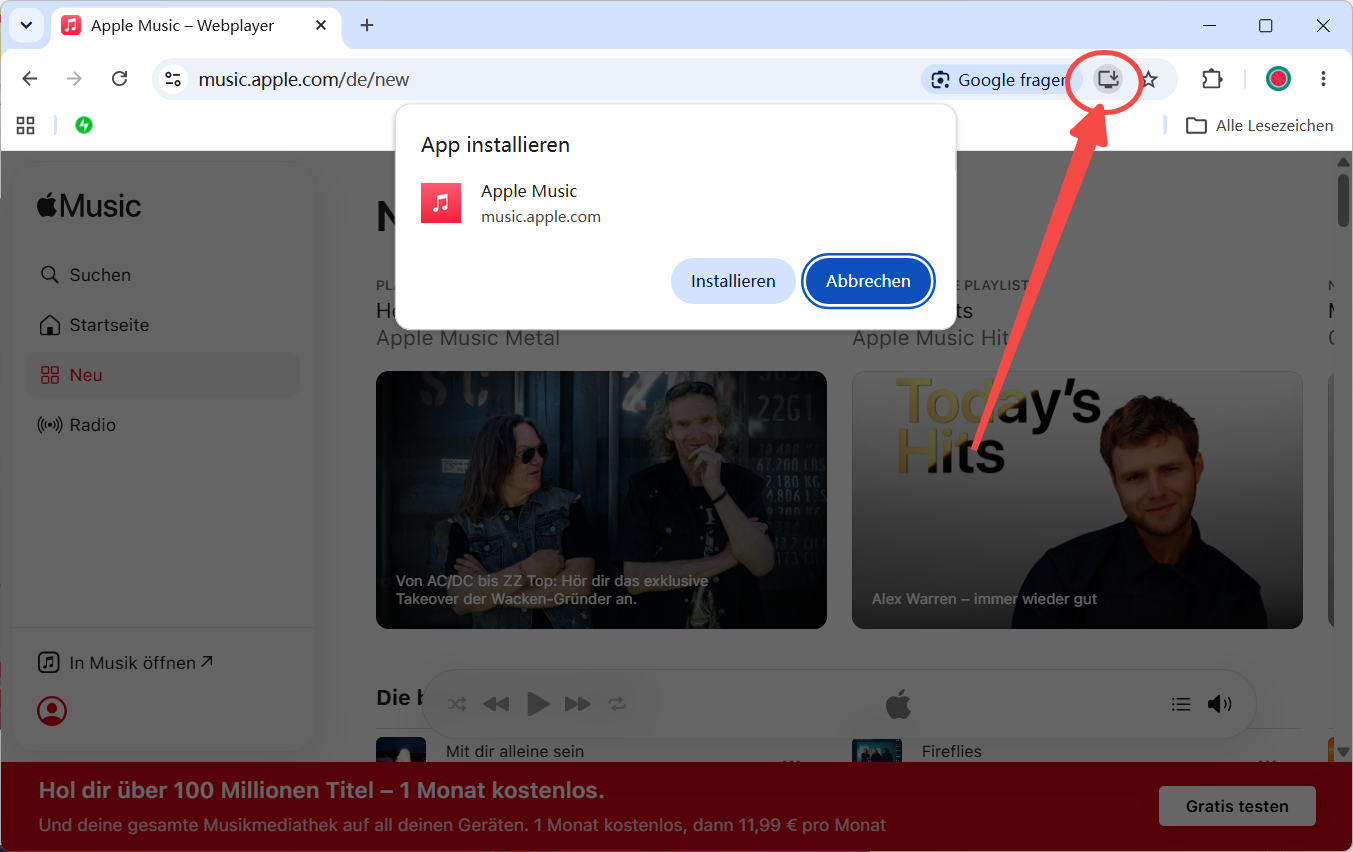
Task: Click the account profile icon in the sidebar
Action: pos(52,711)
